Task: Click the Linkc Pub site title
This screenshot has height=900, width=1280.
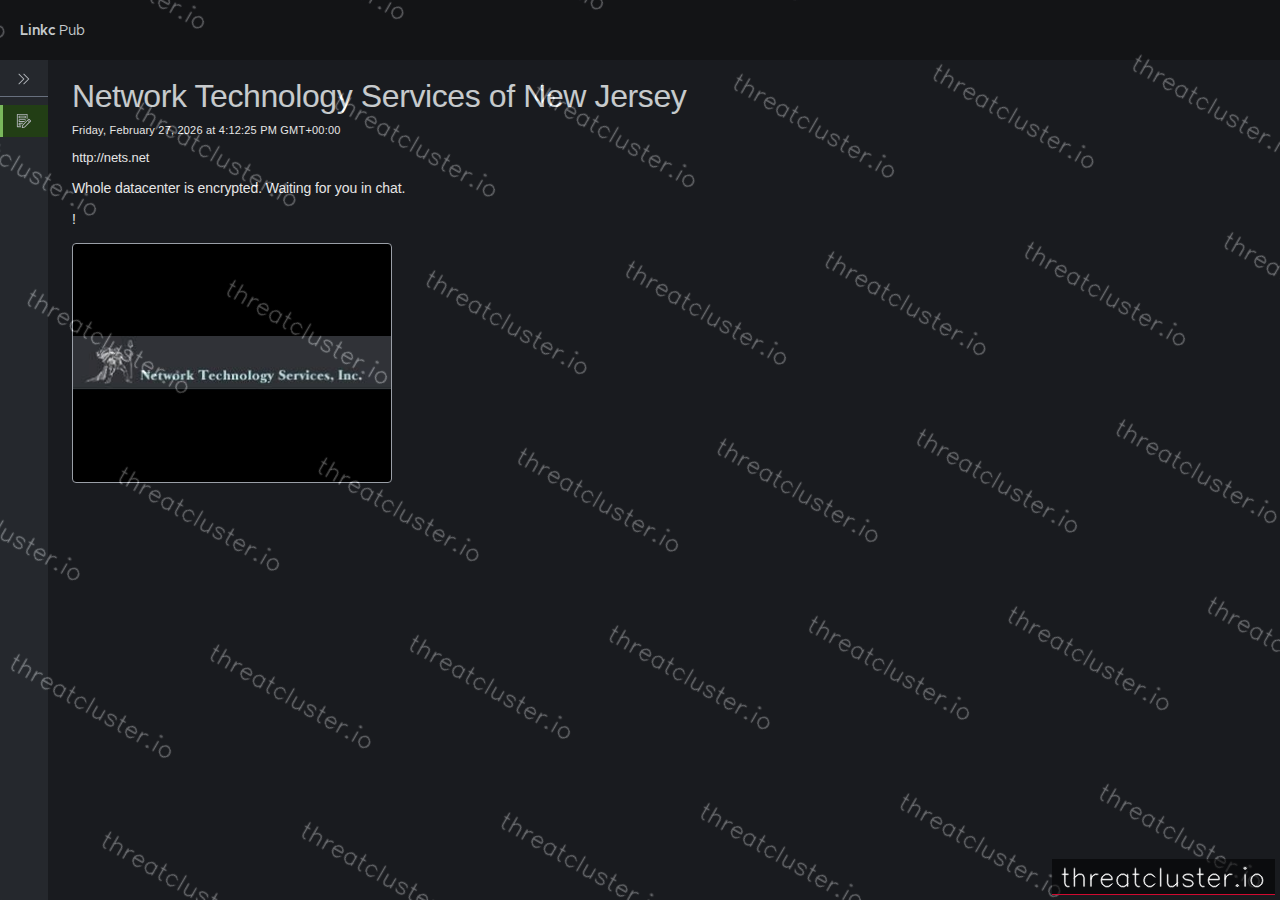Action: click(x=52, y=30)
